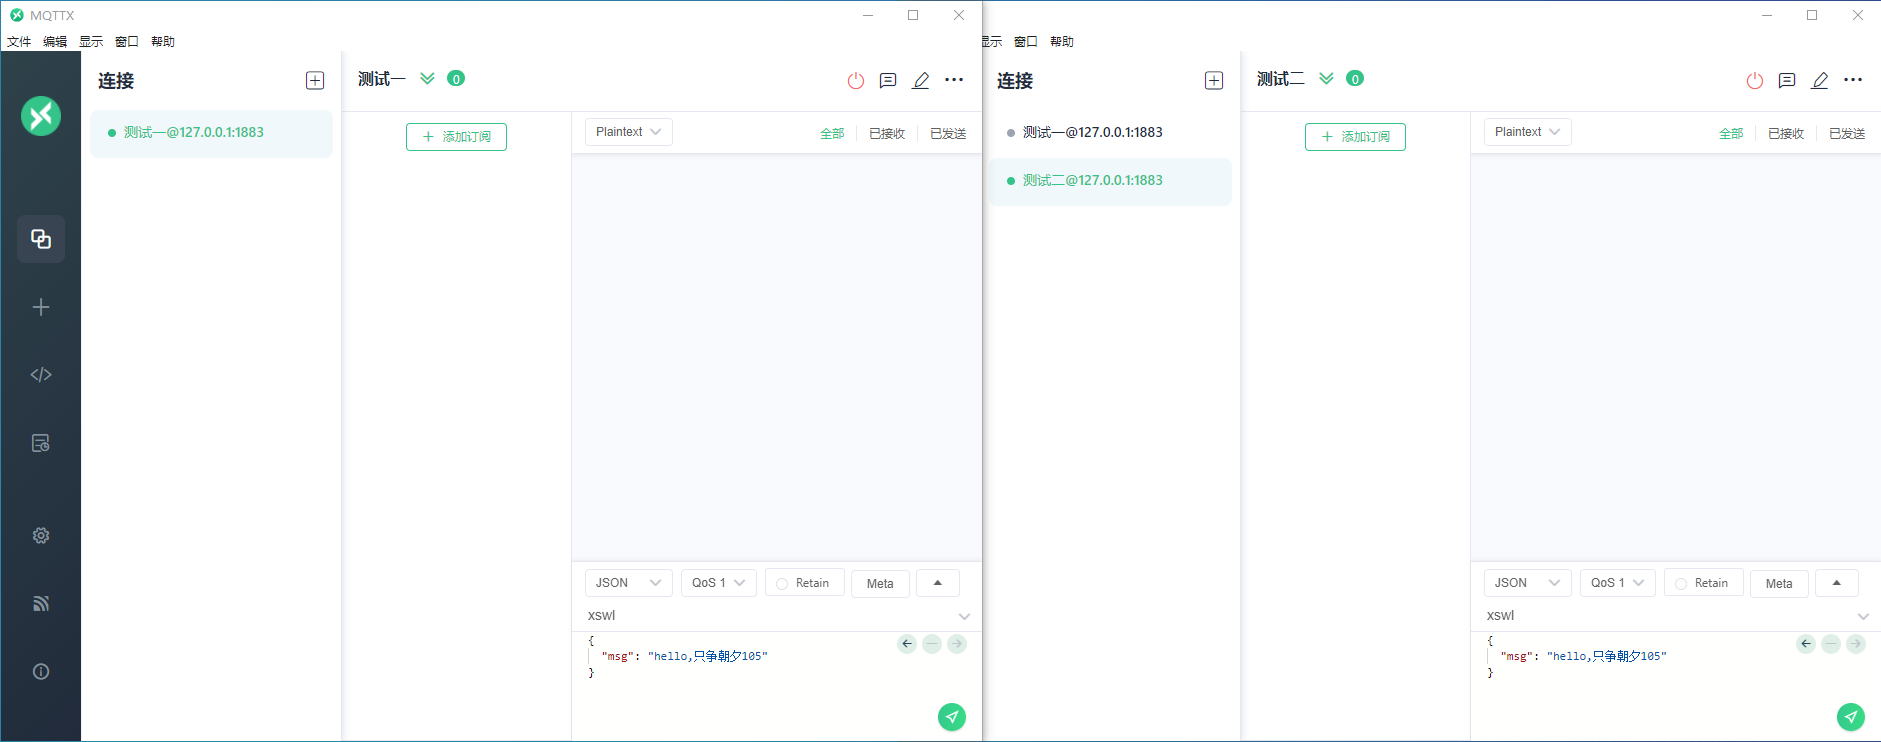Select 已接收 message filter in right window
Screen dimensions: 1881x742
coord(1786,134)
